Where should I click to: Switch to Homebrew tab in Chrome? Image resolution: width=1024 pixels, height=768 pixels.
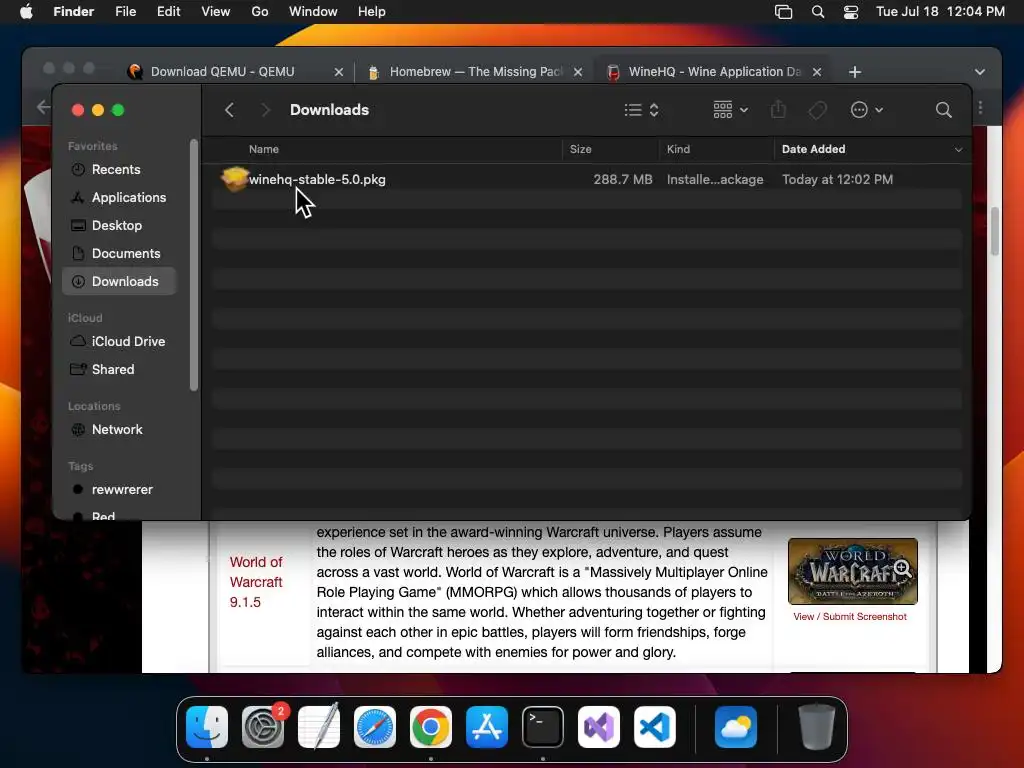point(476,72)
